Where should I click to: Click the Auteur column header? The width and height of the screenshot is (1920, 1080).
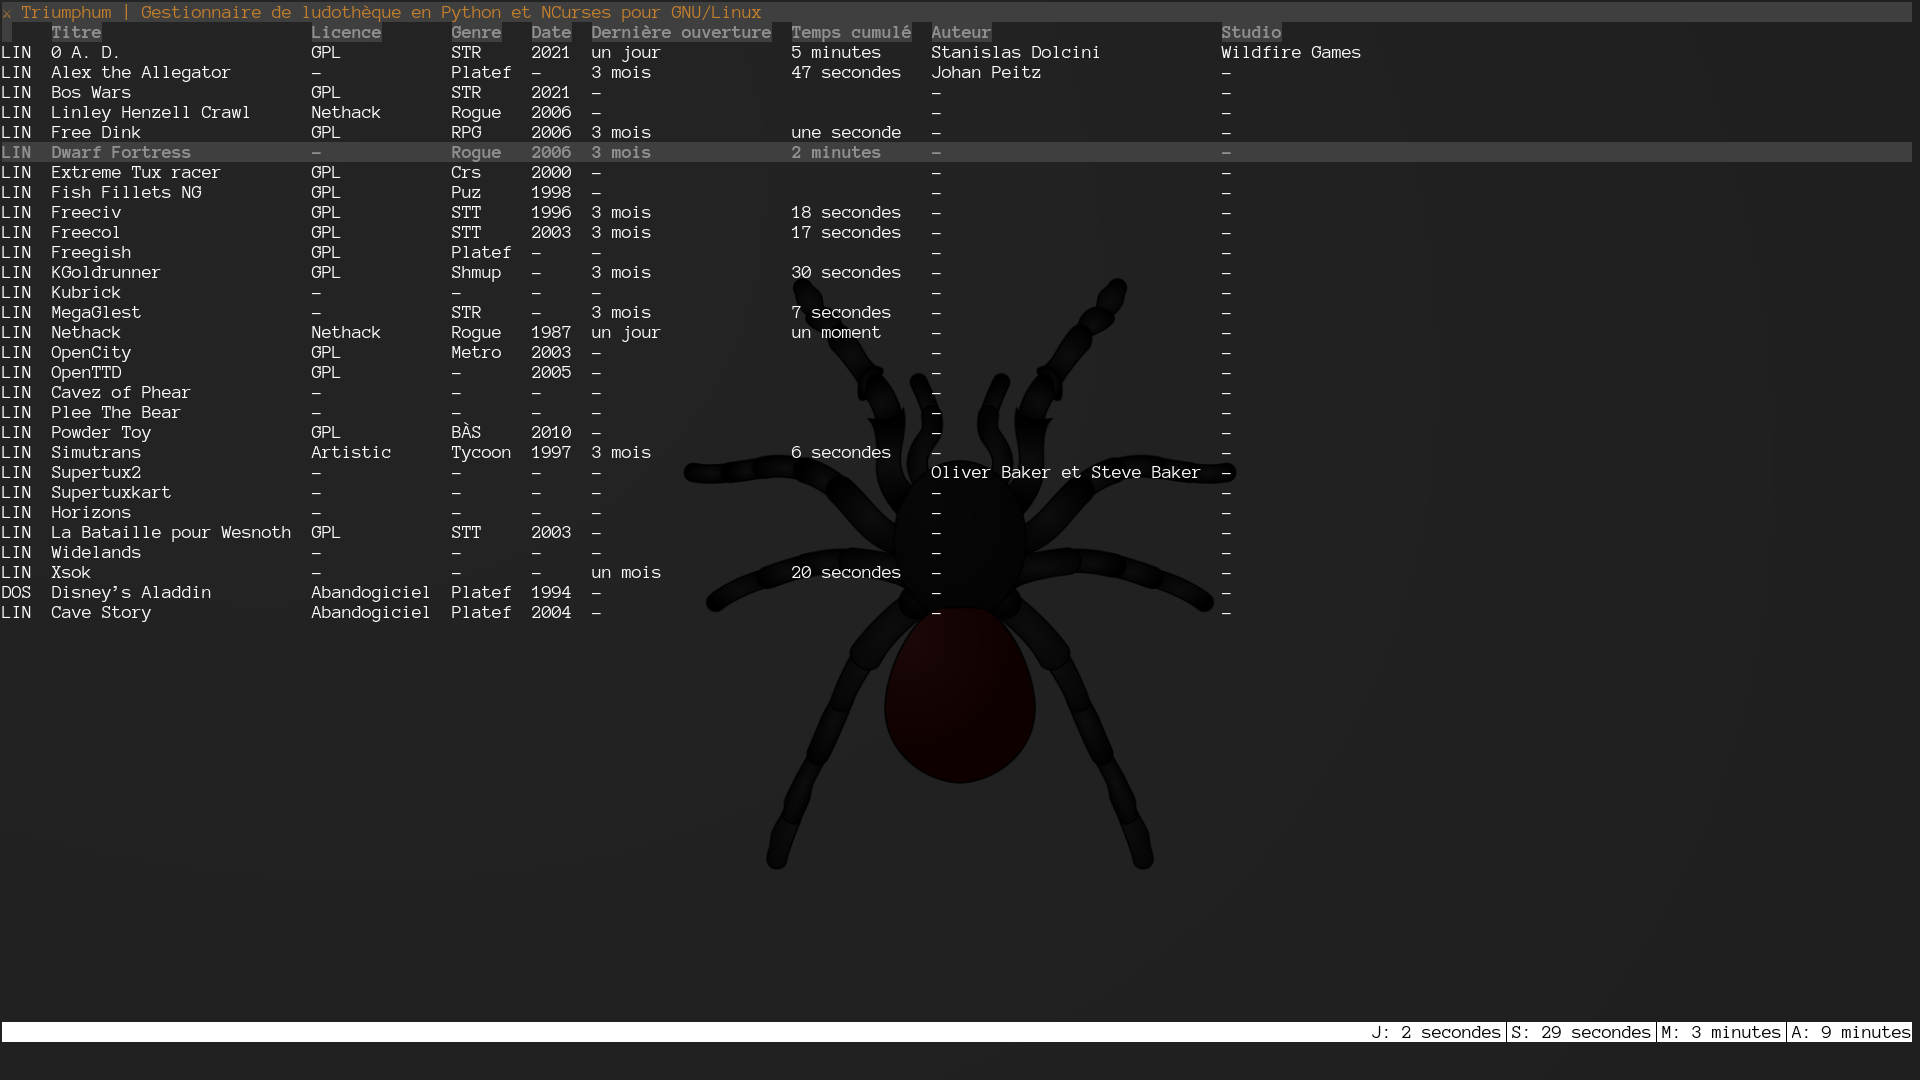[961, 33]
